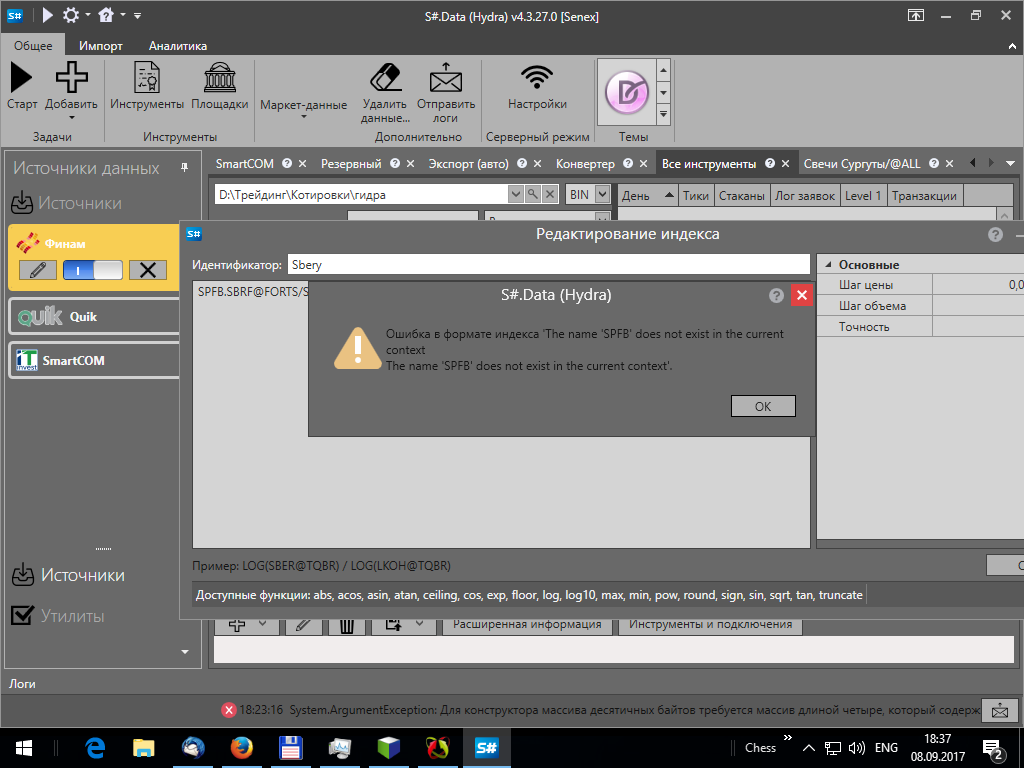Click help icon on Конвертер tab
Screen dimensions: 1024x768
point(628,163)
